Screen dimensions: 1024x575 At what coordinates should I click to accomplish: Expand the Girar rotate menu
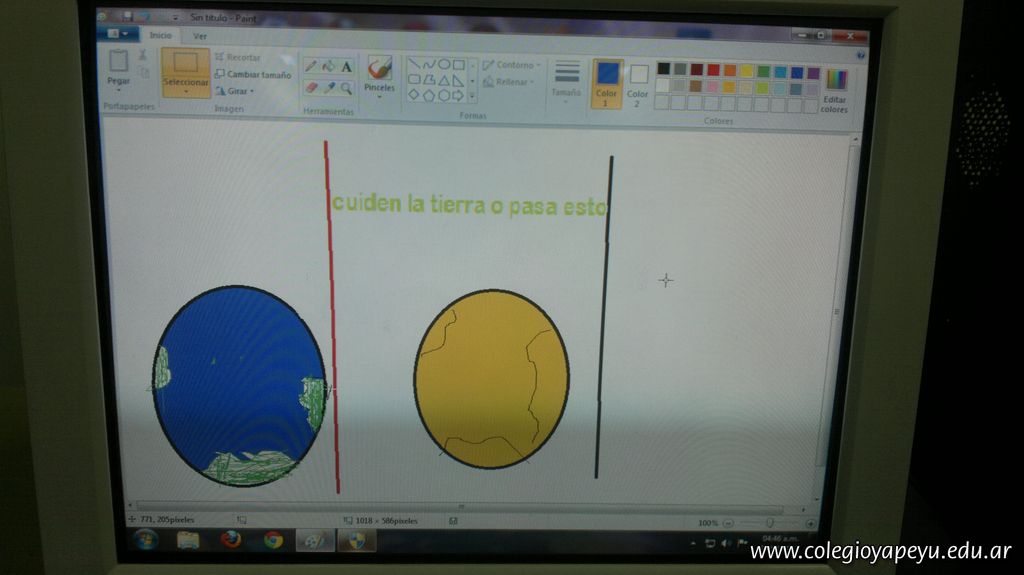(237, 91)
